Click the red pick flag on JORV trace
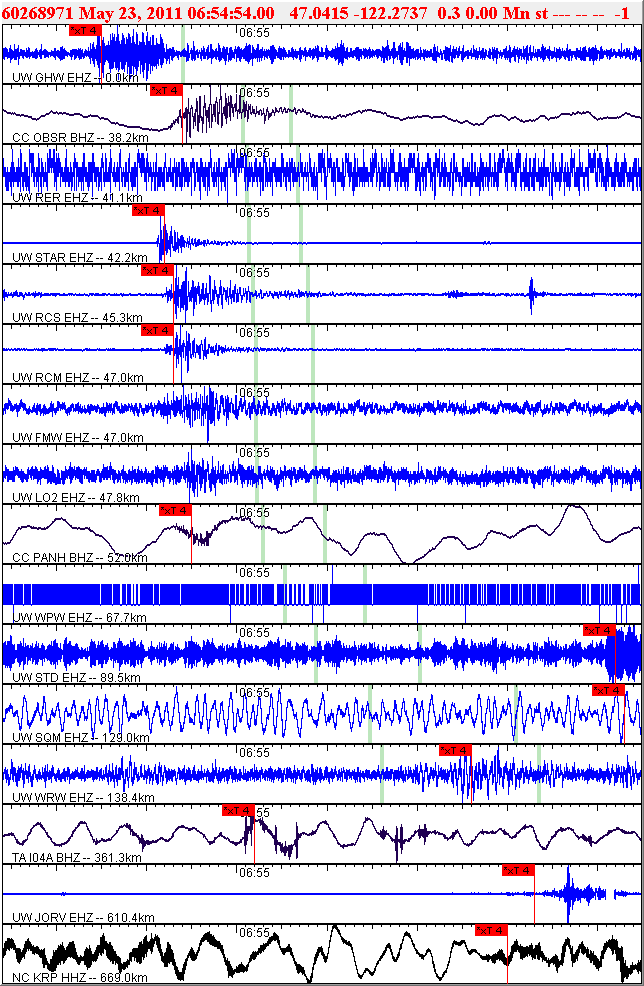 518,870
